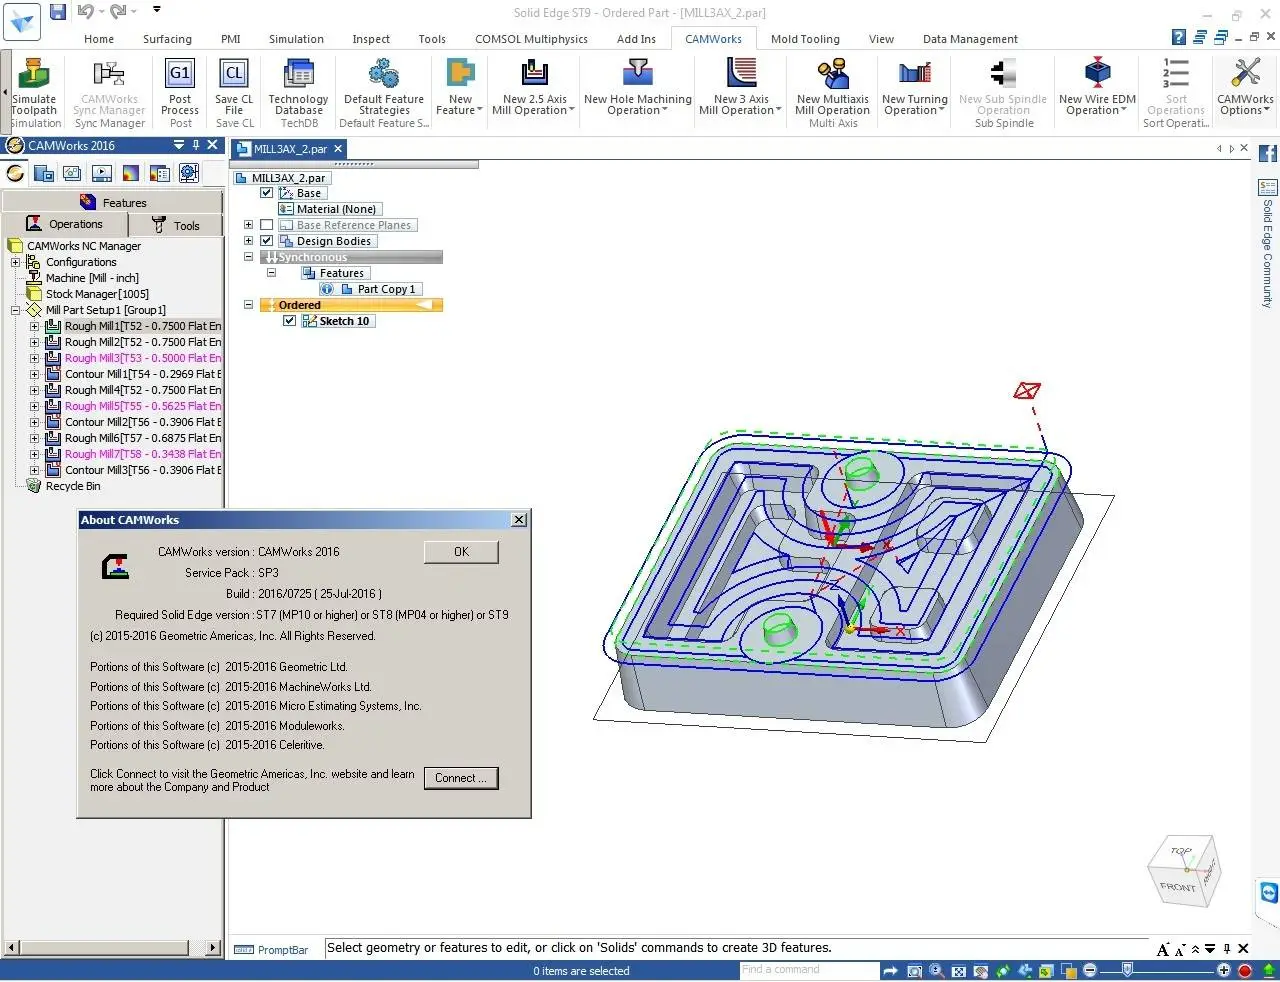Image resolution: width=1280 pixels, height=982 pixels.
Task: Switch to the COMSOL Multiphysics tab
Action: click(x=531, y=39)
